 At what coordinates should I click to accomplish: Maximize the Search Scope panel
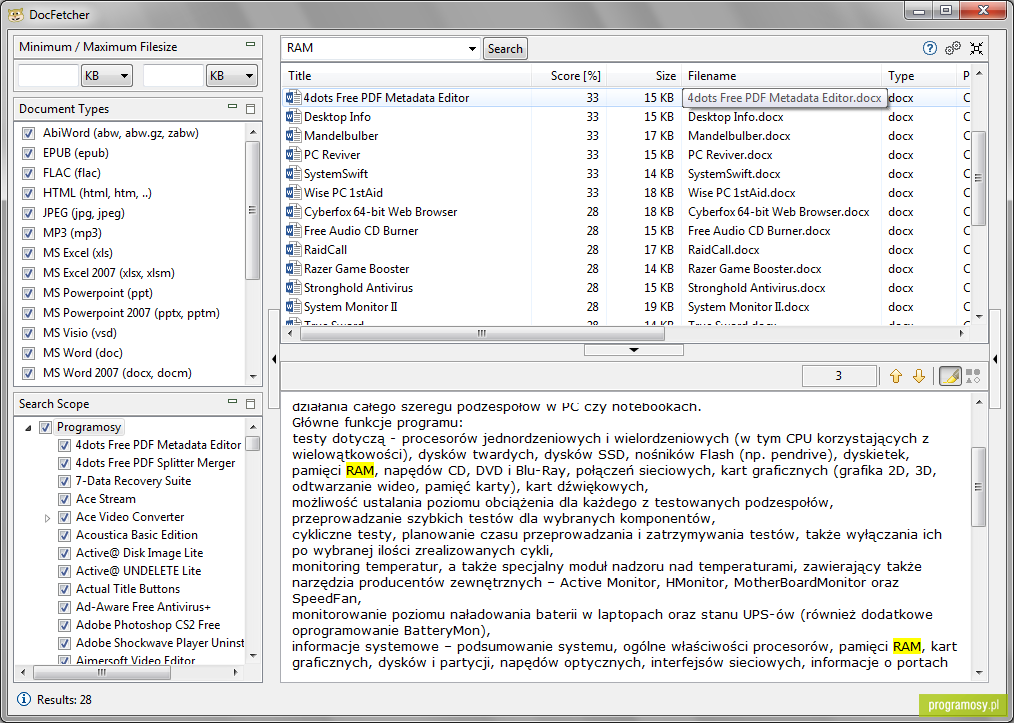click(251, 404)
